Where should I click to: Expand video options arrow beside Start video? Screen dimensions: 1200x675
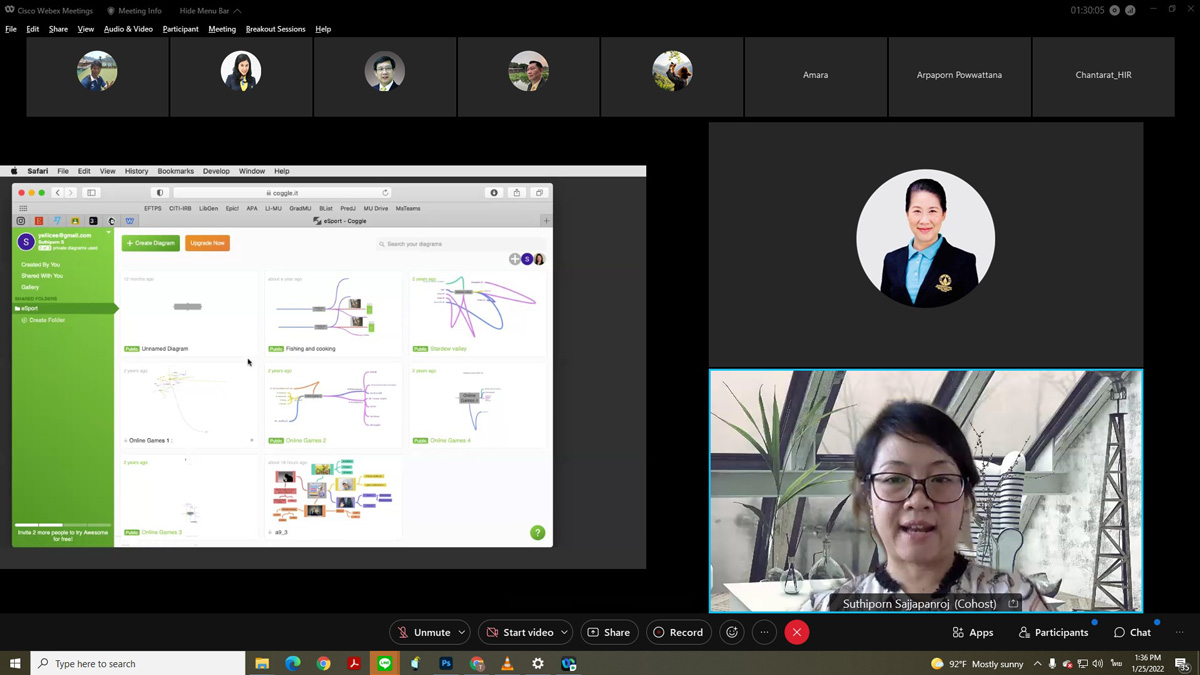[565, 632]
